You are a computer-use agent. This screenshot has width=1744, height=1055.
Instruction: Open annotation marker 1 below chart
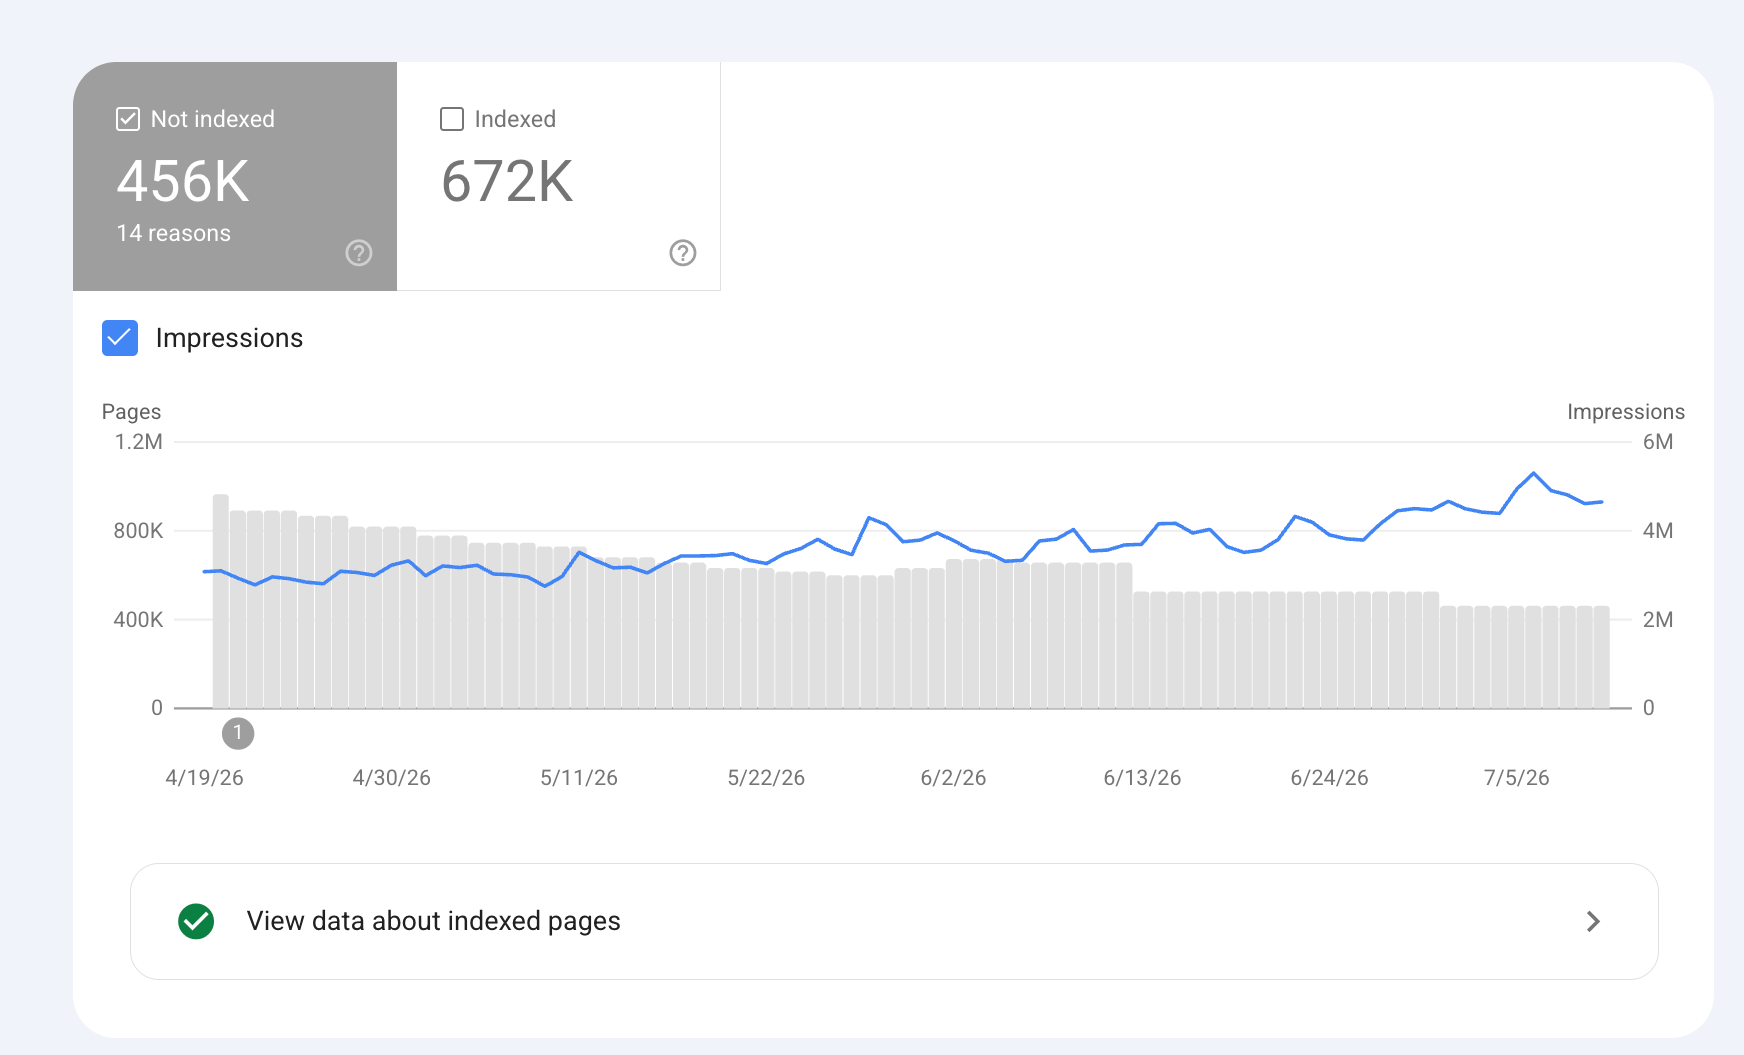pyautogui.click(x=238, y=733)
